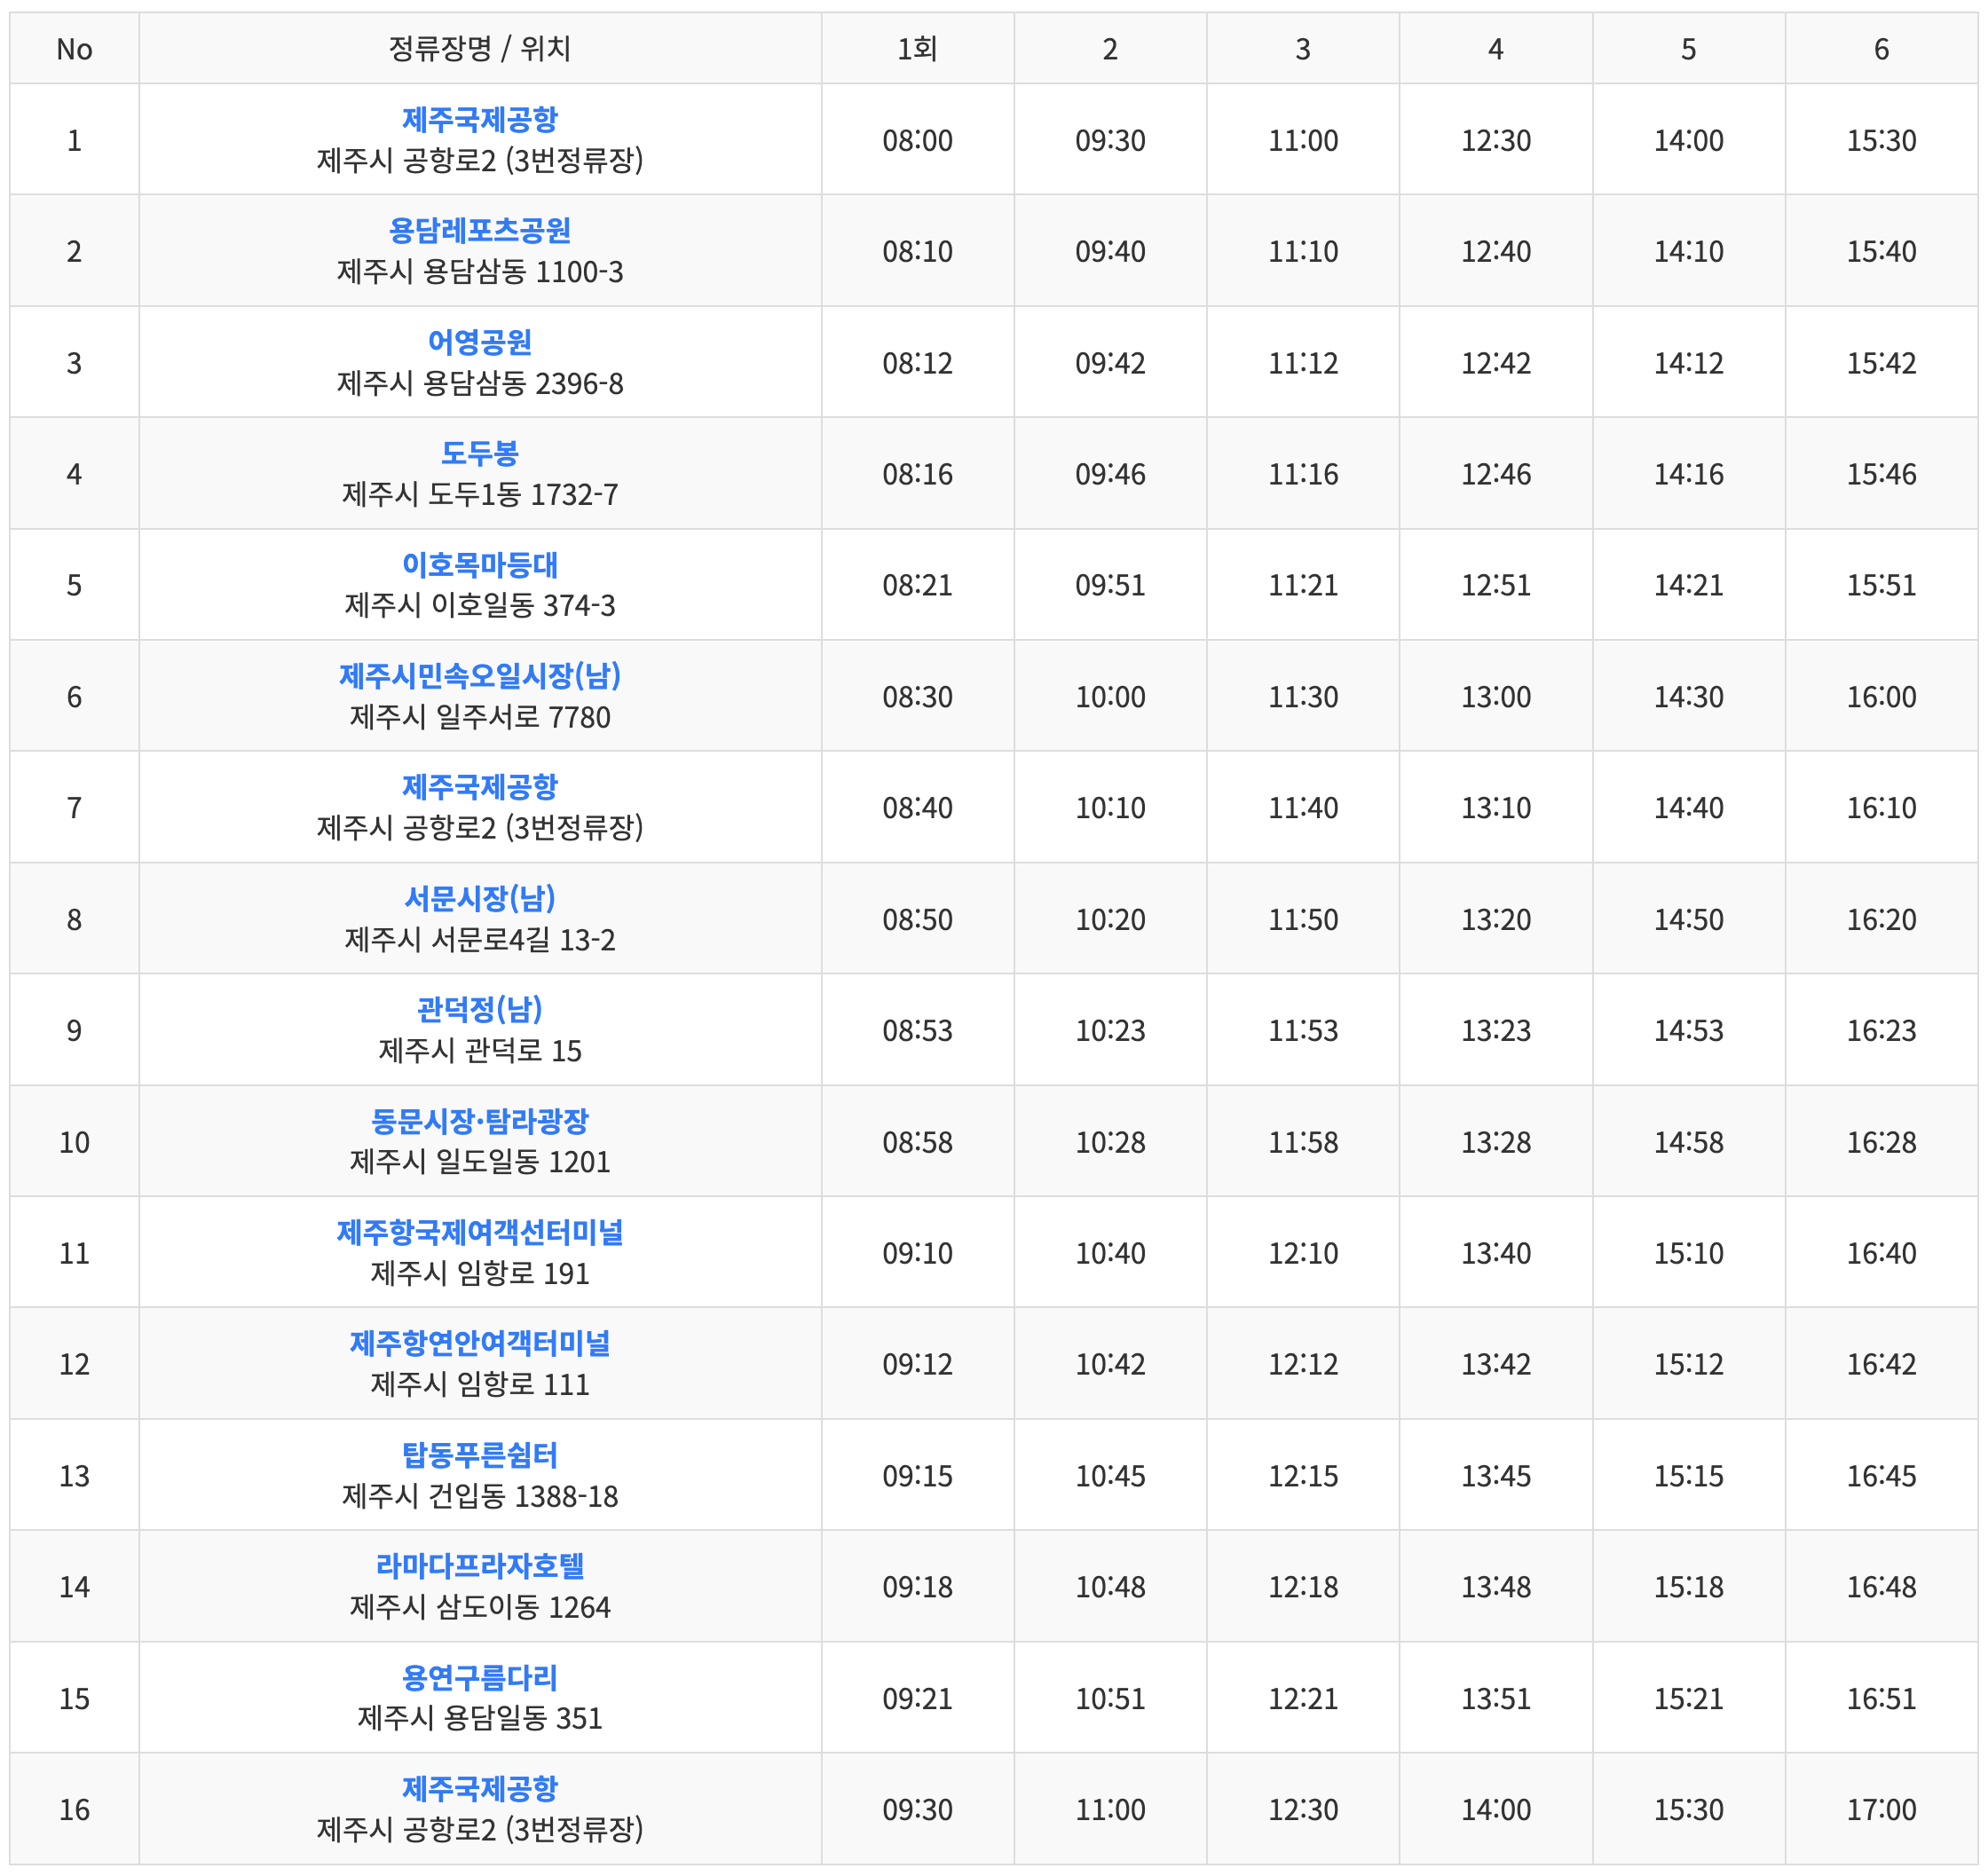Viewport: 1988px width, 1876px height.
Task: Click the 1회 column header
Action: (917, 48)
